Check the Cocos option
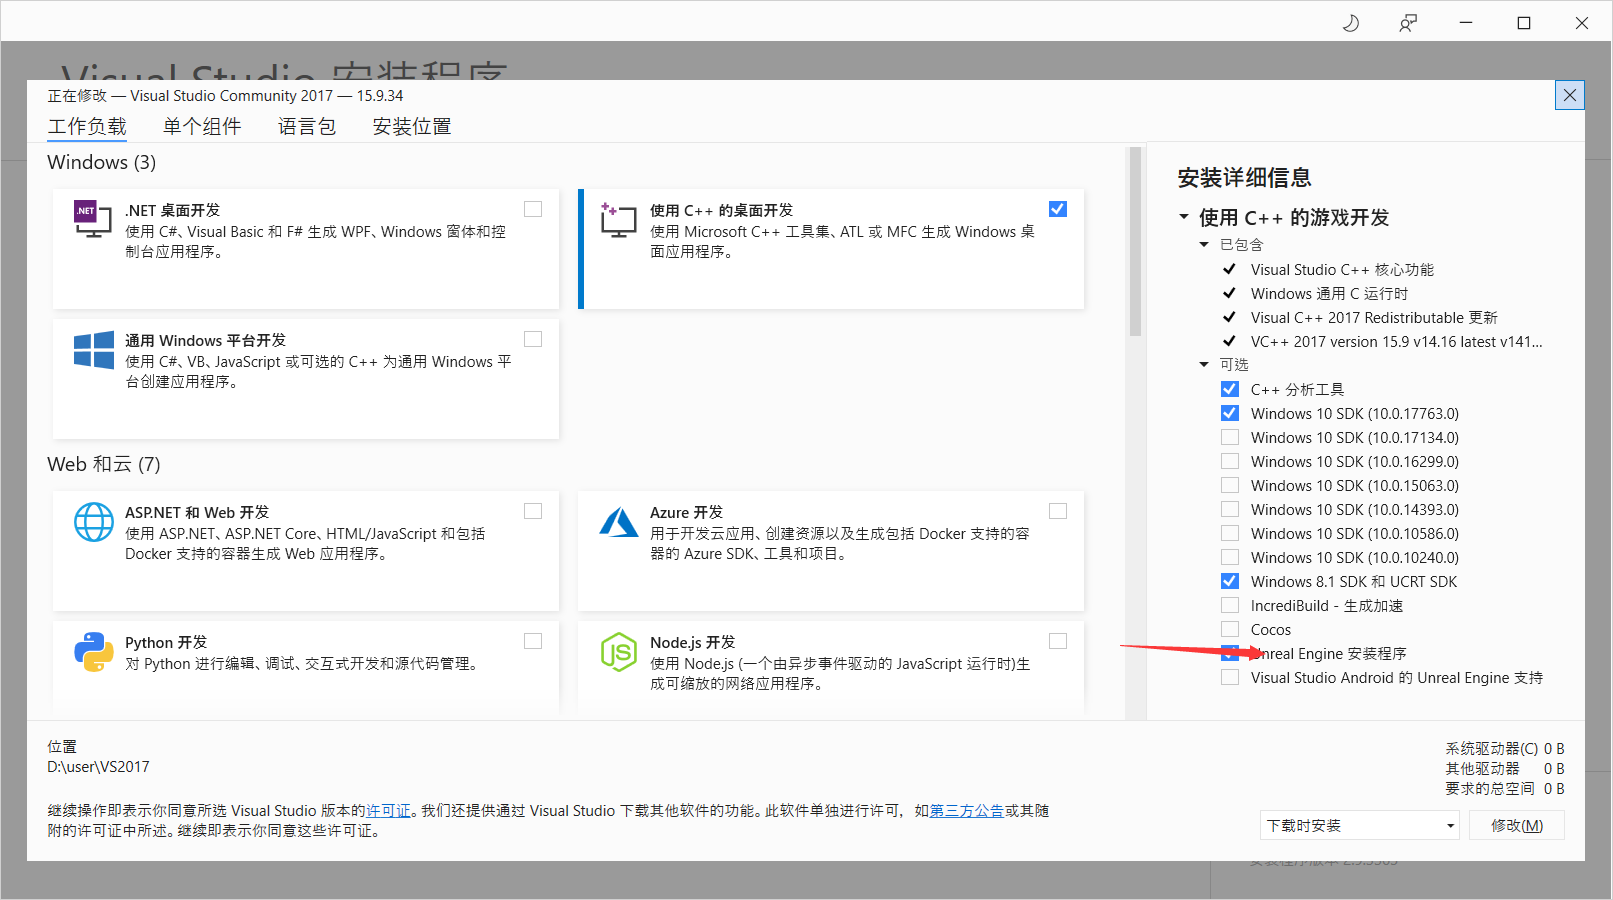 click(1230, 629)
